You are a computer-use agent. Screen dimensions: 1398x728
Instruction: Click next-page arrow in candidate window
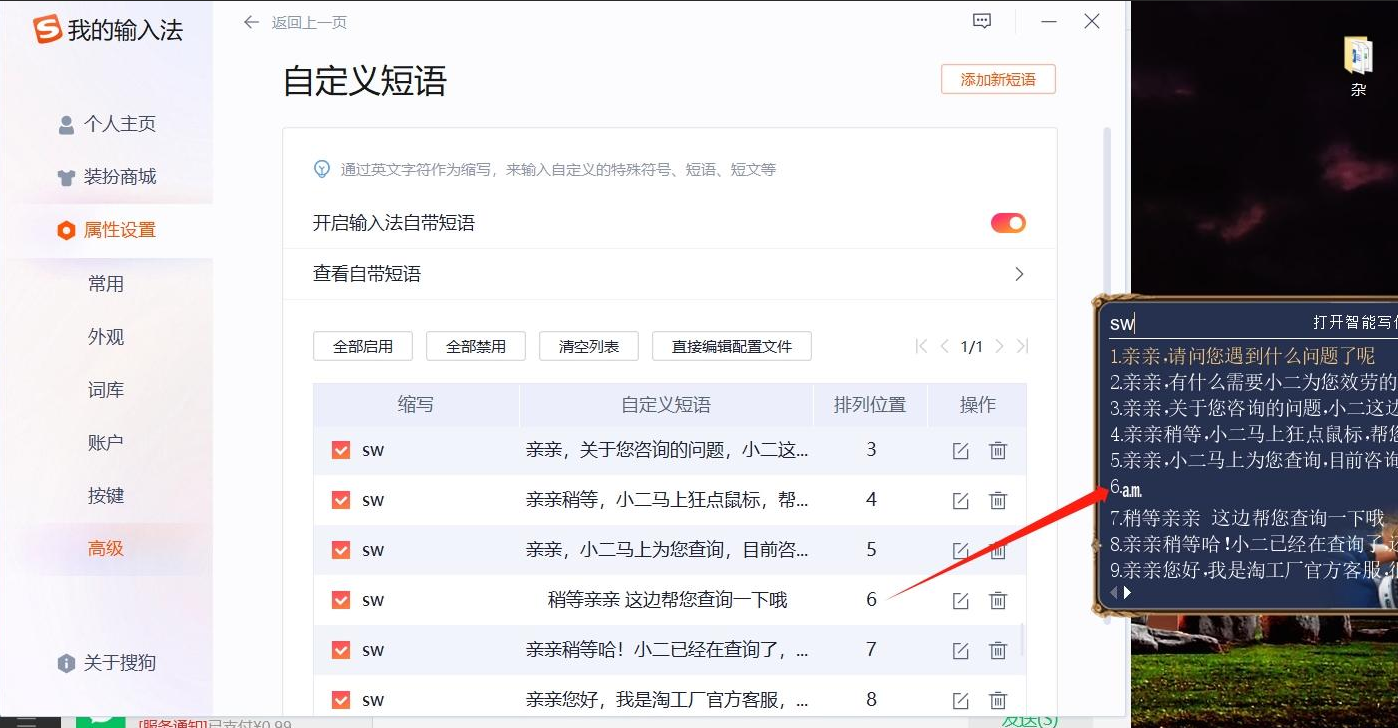[1127, 592]
